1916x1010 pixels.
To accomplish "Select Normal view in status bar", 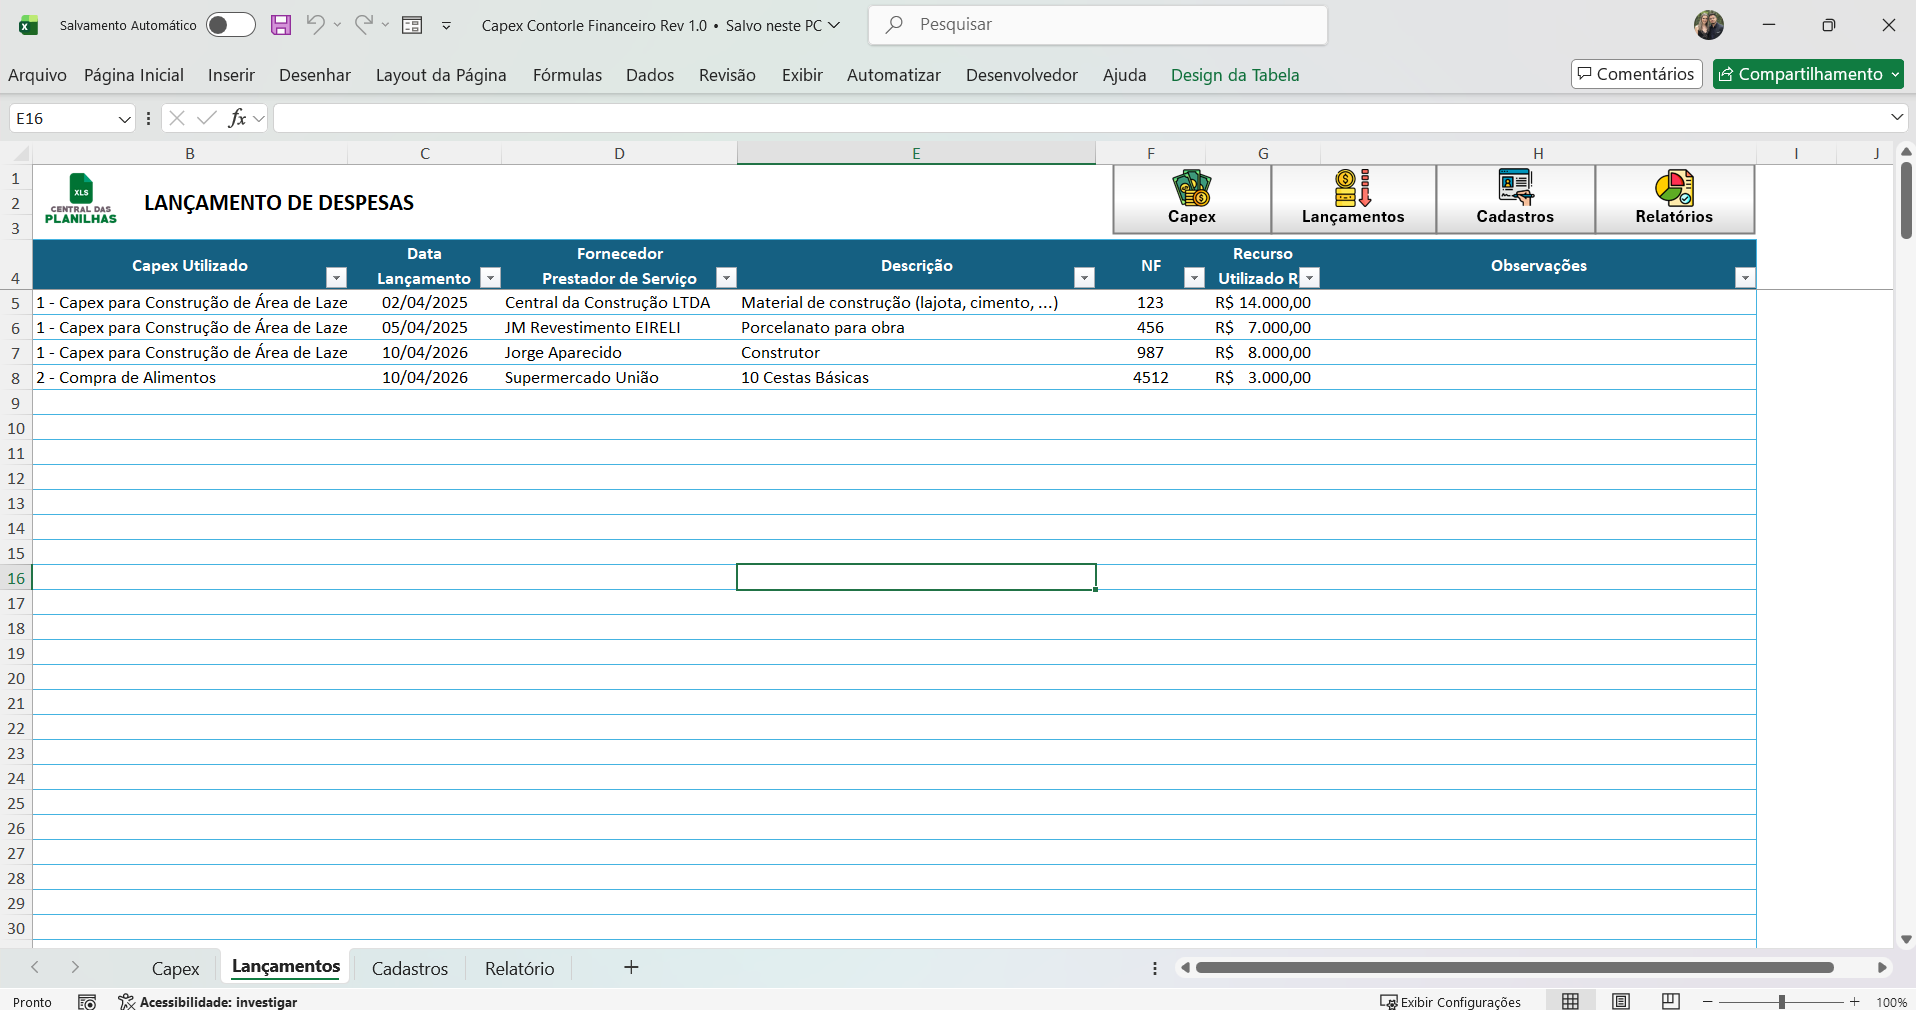I will point(1570,1001).
